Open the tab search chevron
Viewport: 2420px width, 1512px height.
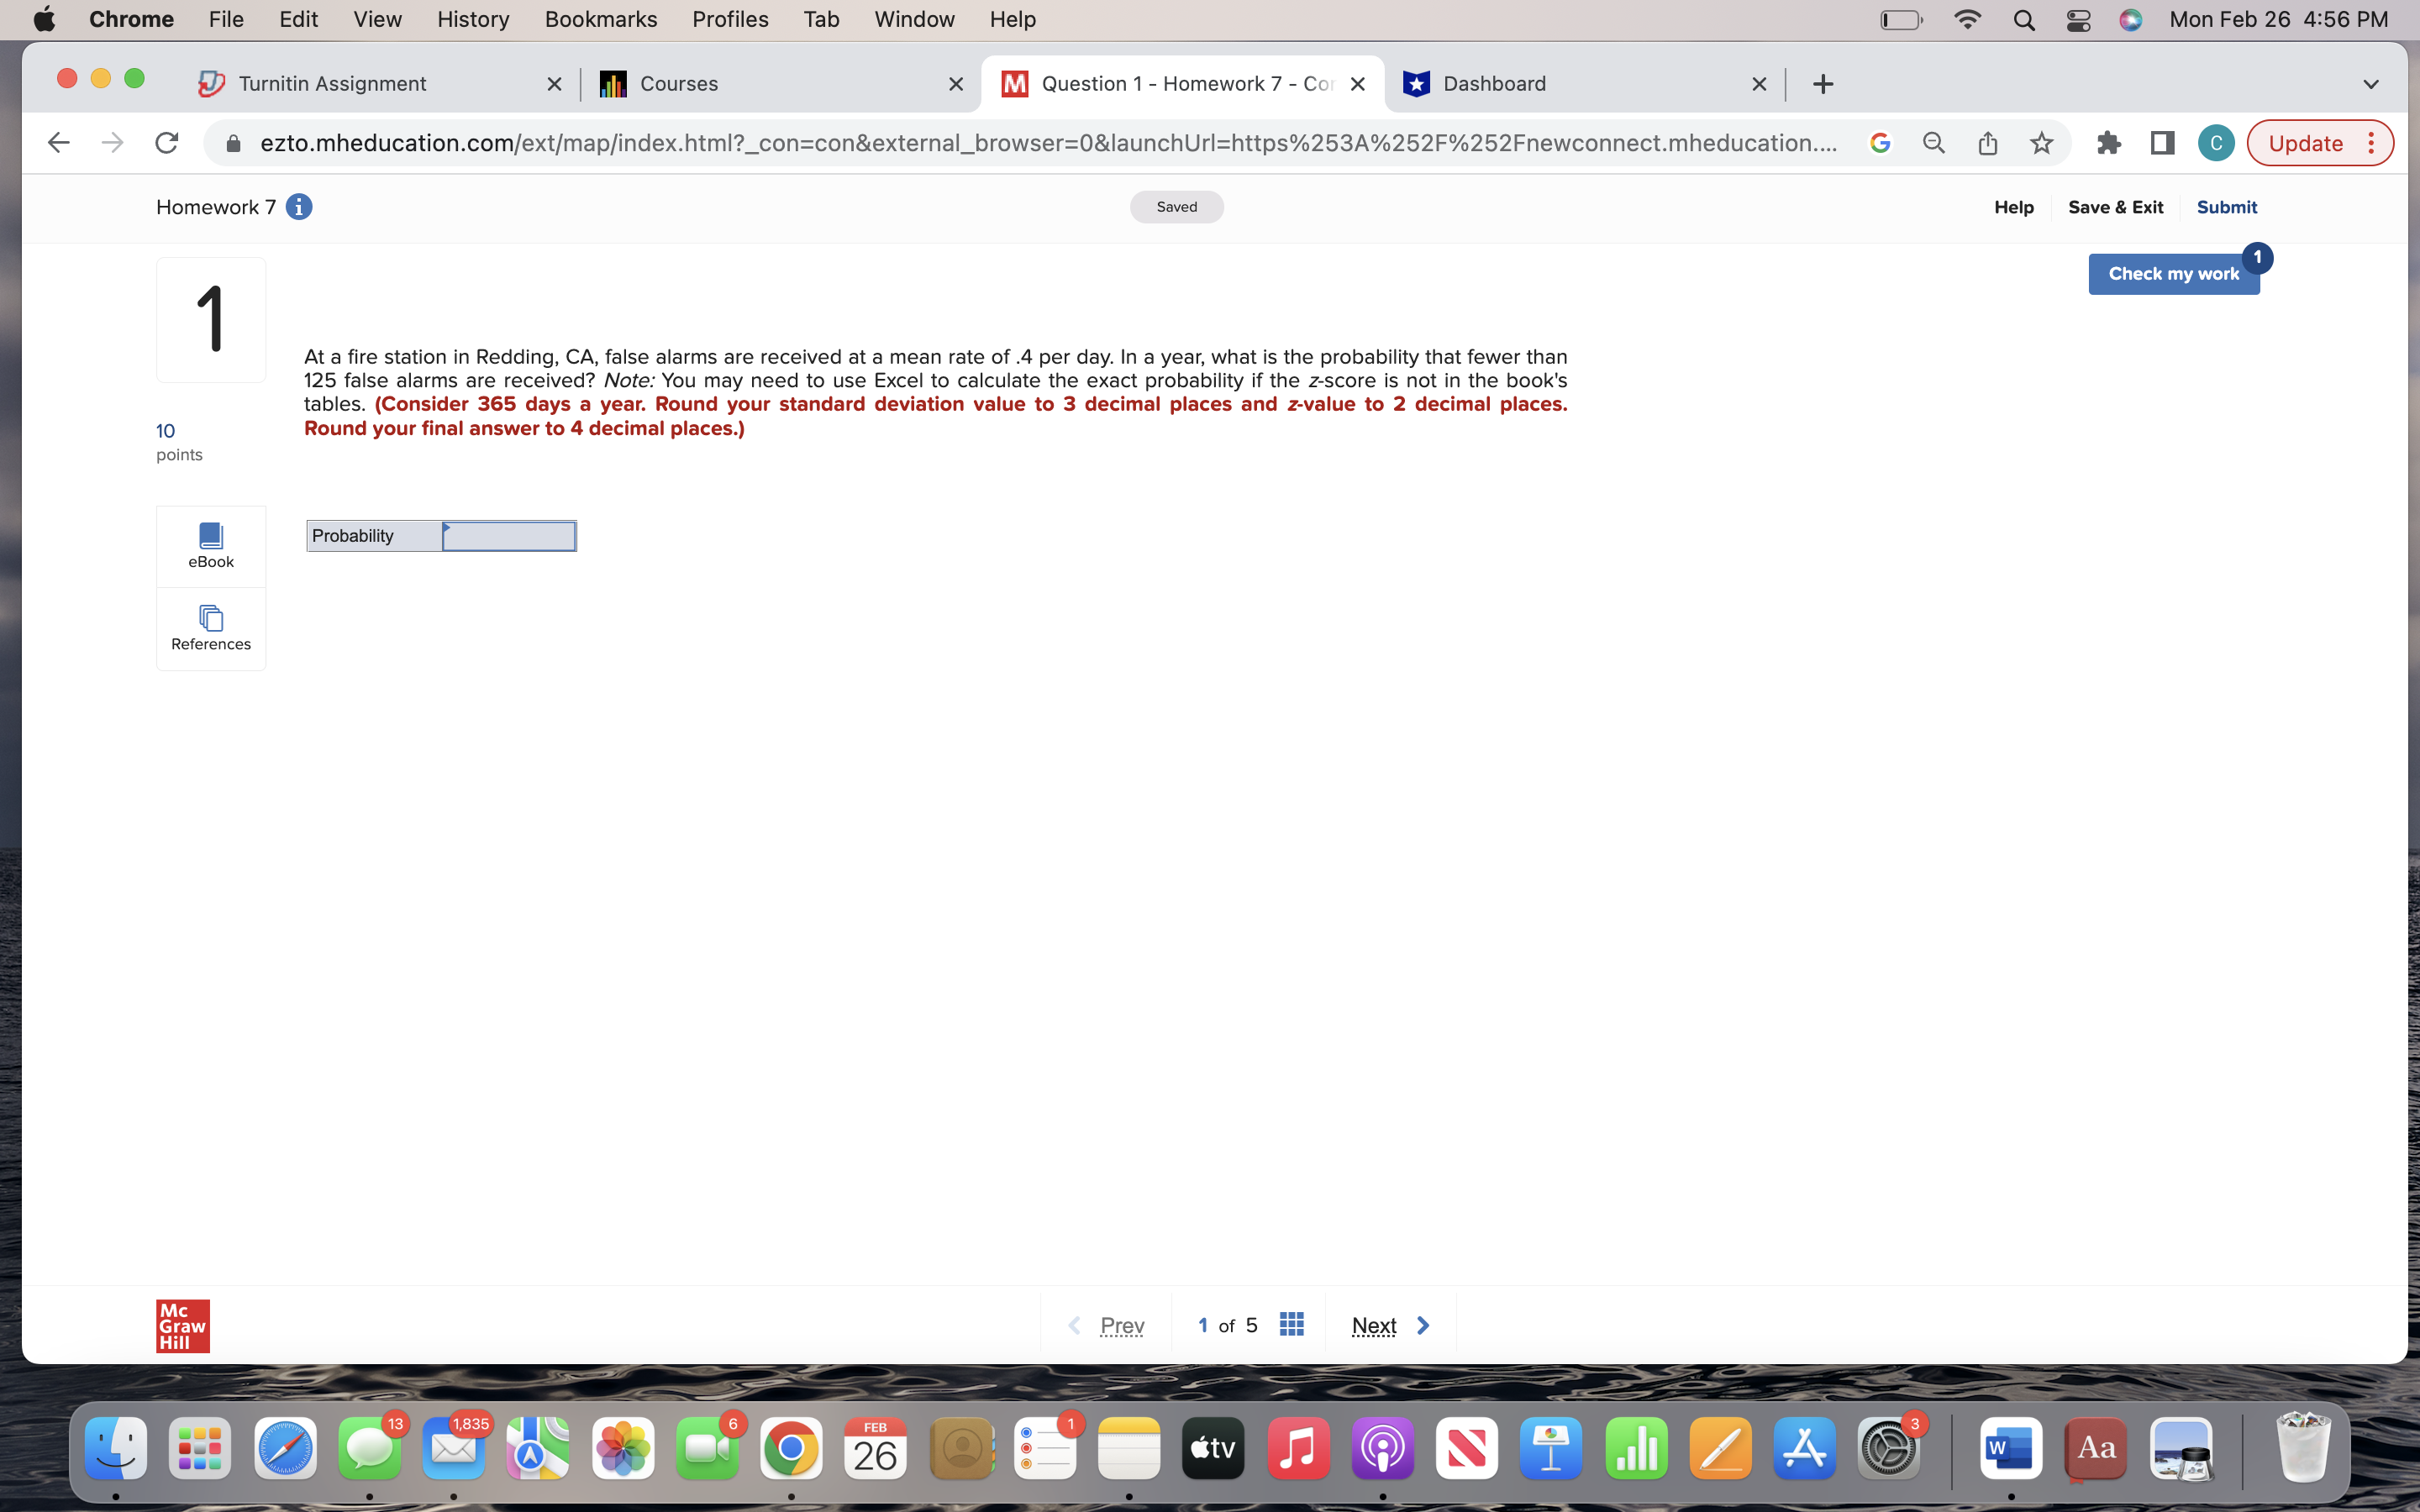[x=2370, y=83]
